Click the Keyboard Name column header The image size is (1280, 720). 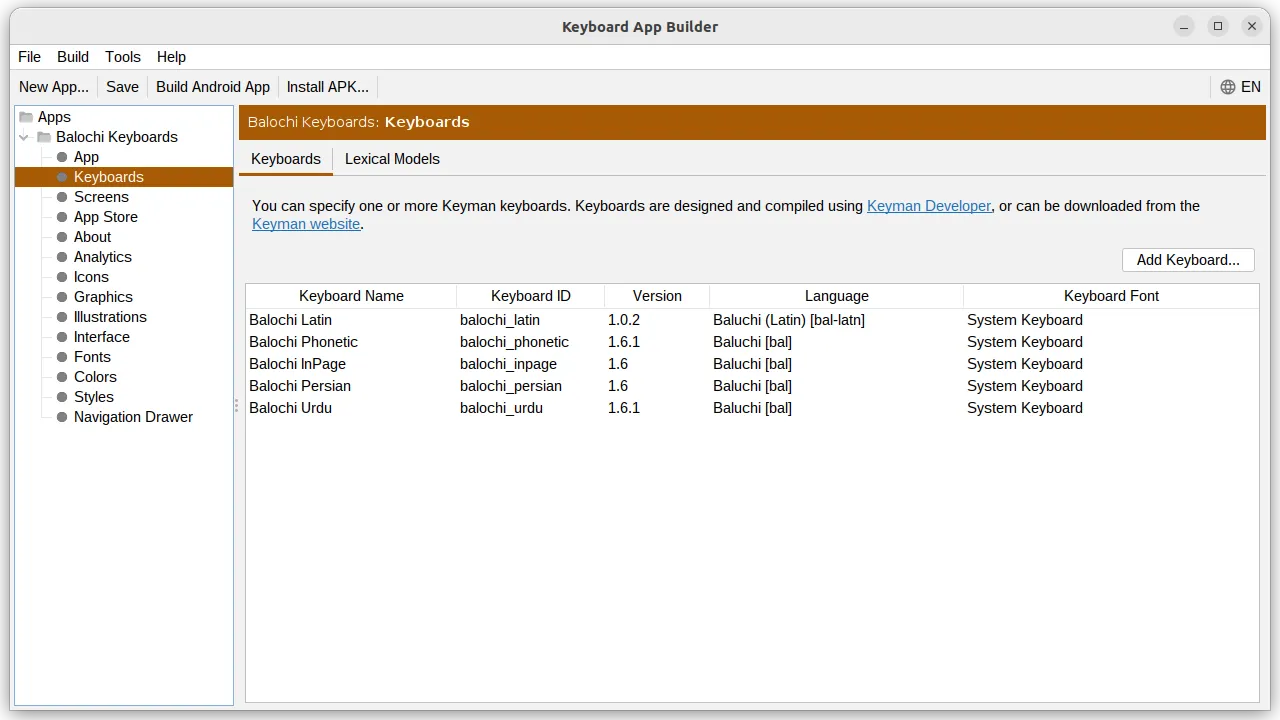(351, 296)
